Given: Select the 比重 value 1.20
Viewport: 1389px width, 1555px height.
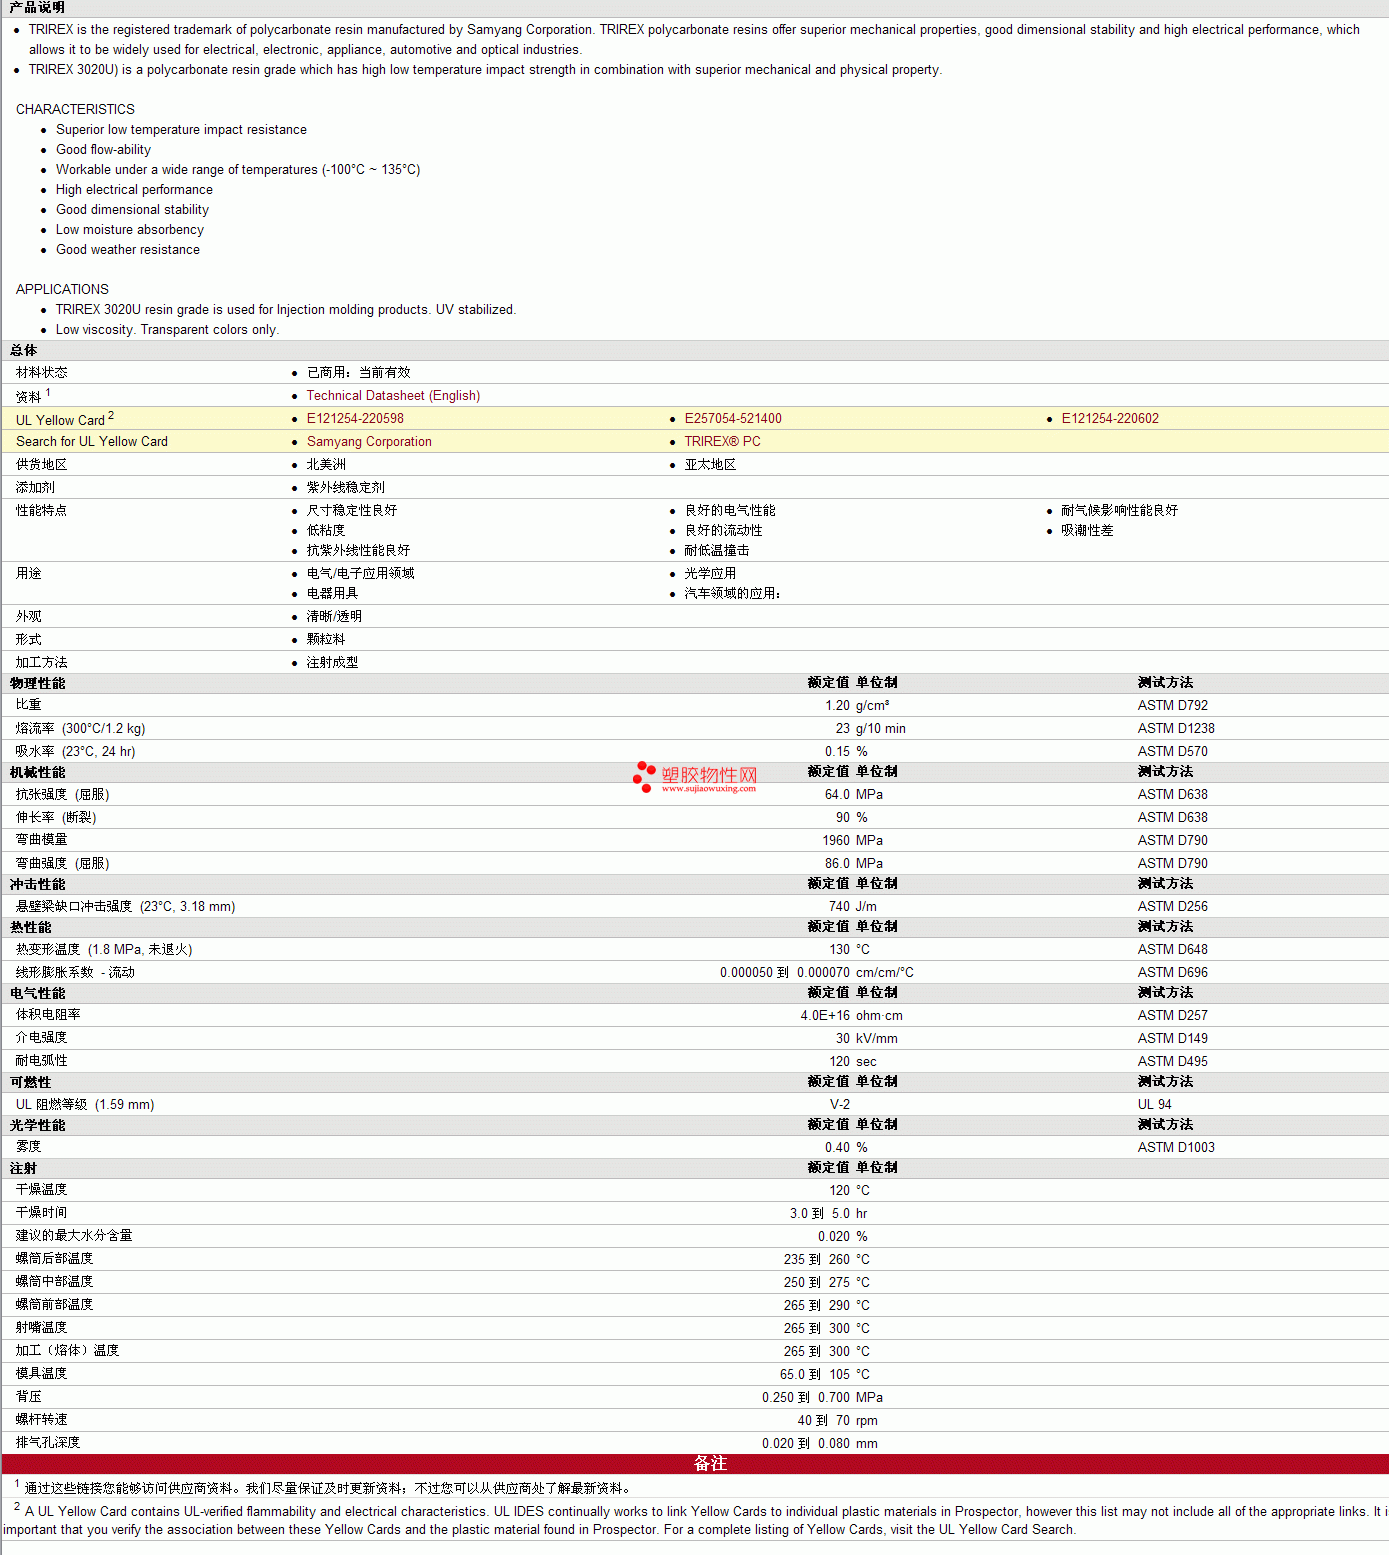Looking at the screenshot, I should pos(837,706).
